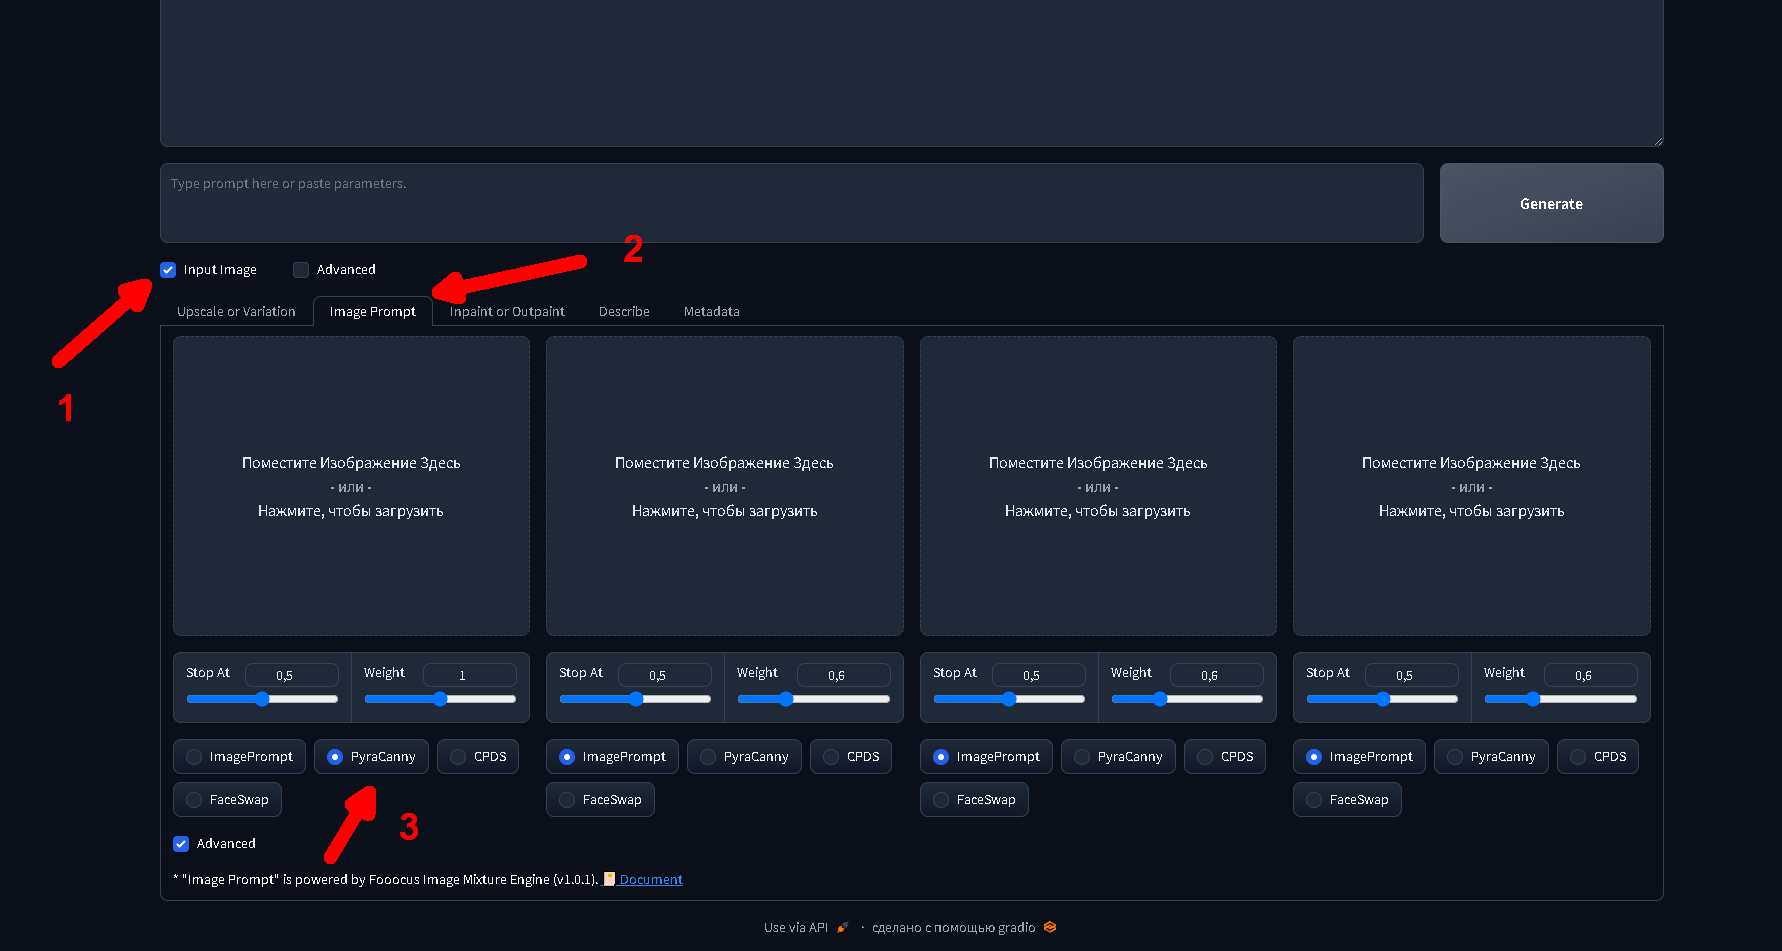Choose CPDS option in first column
This screenshot has width=1782, height=951.
tap(458, 757)
